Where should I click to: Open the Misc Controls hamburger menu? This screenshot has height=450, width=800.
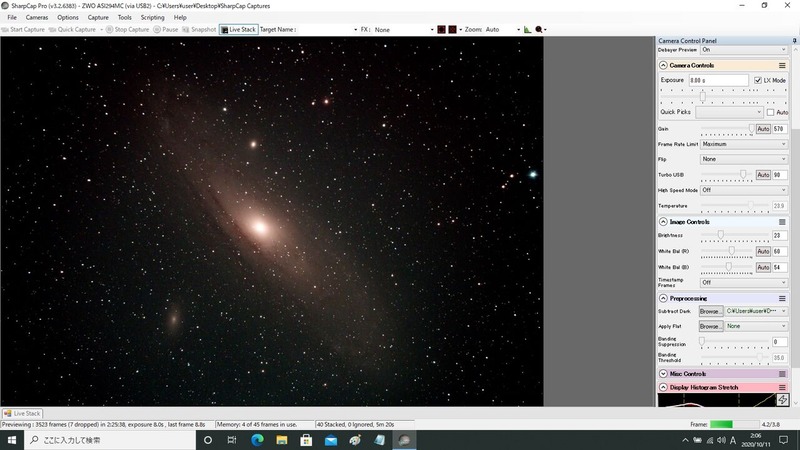[x=782, y=374]
